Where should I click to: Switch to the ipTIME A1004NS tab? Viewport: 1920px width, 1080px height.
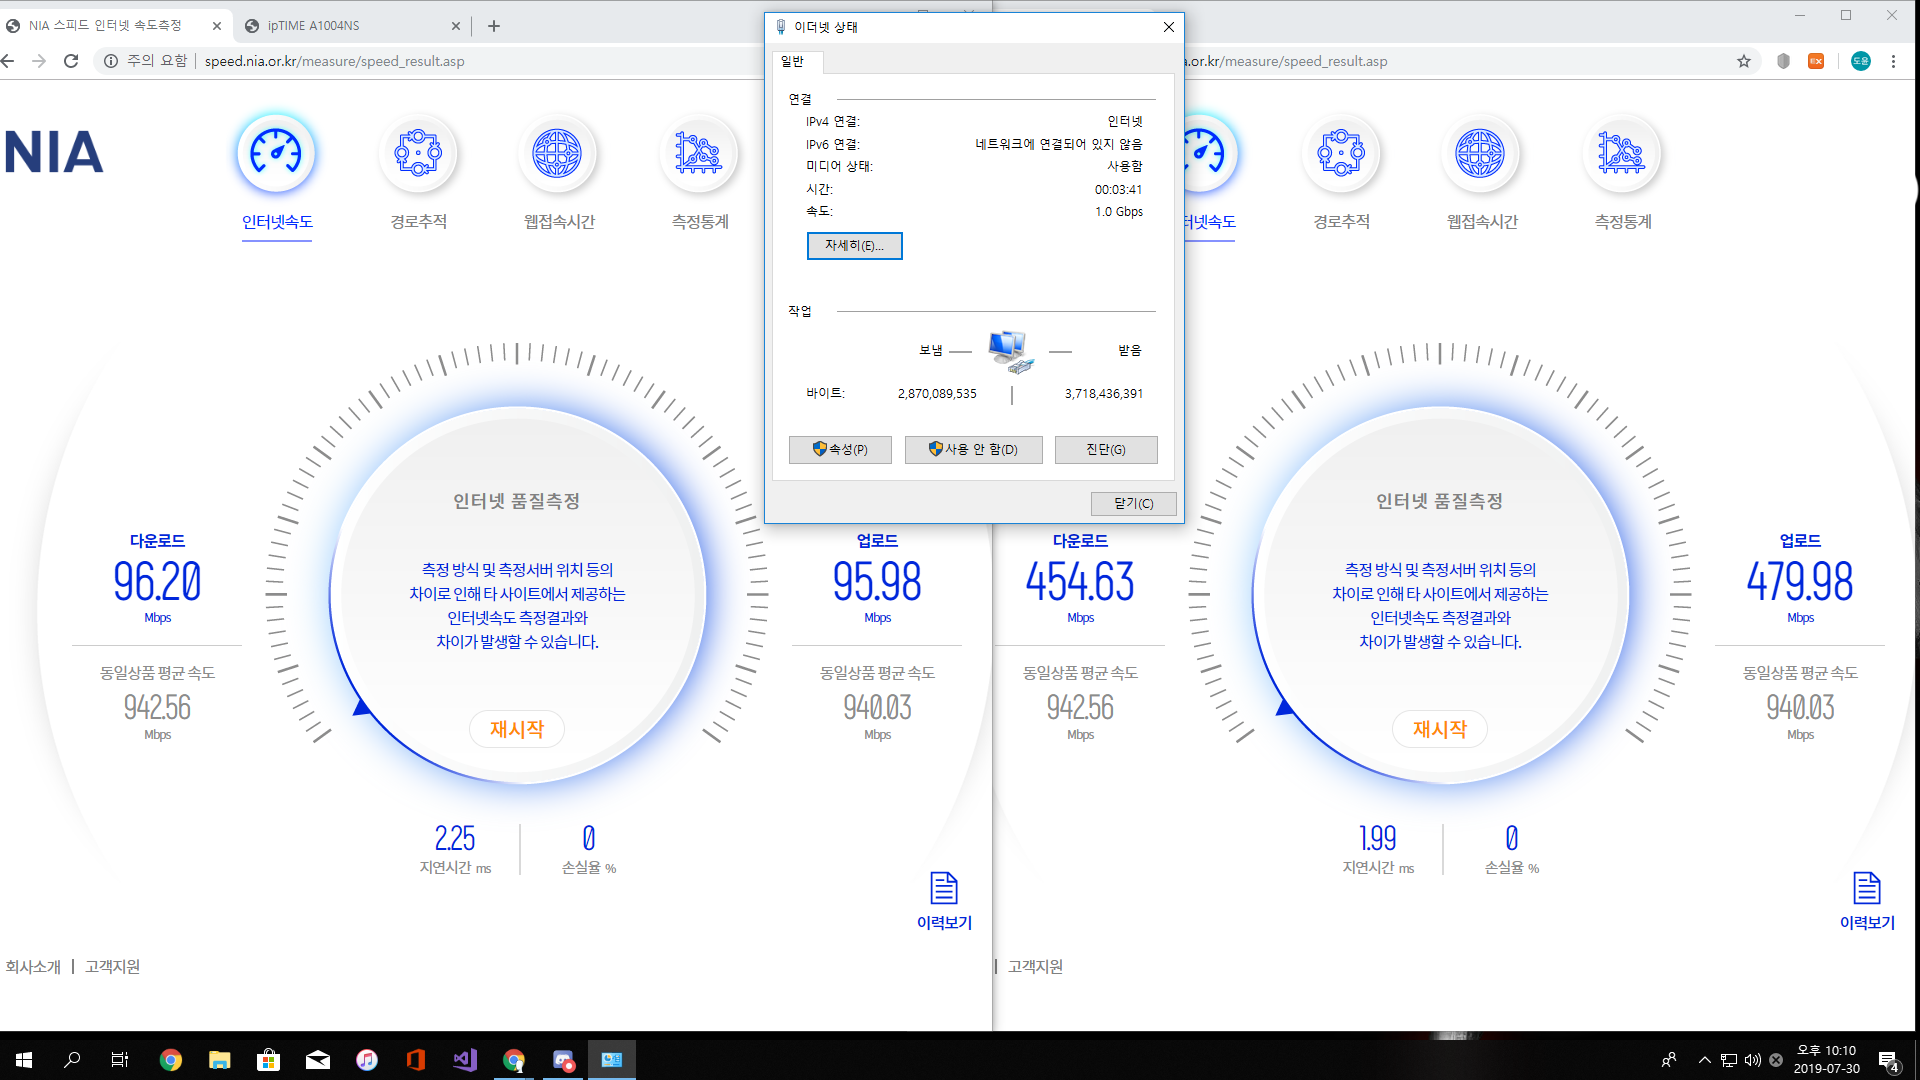pyautogui.click(x=352, y=26)
